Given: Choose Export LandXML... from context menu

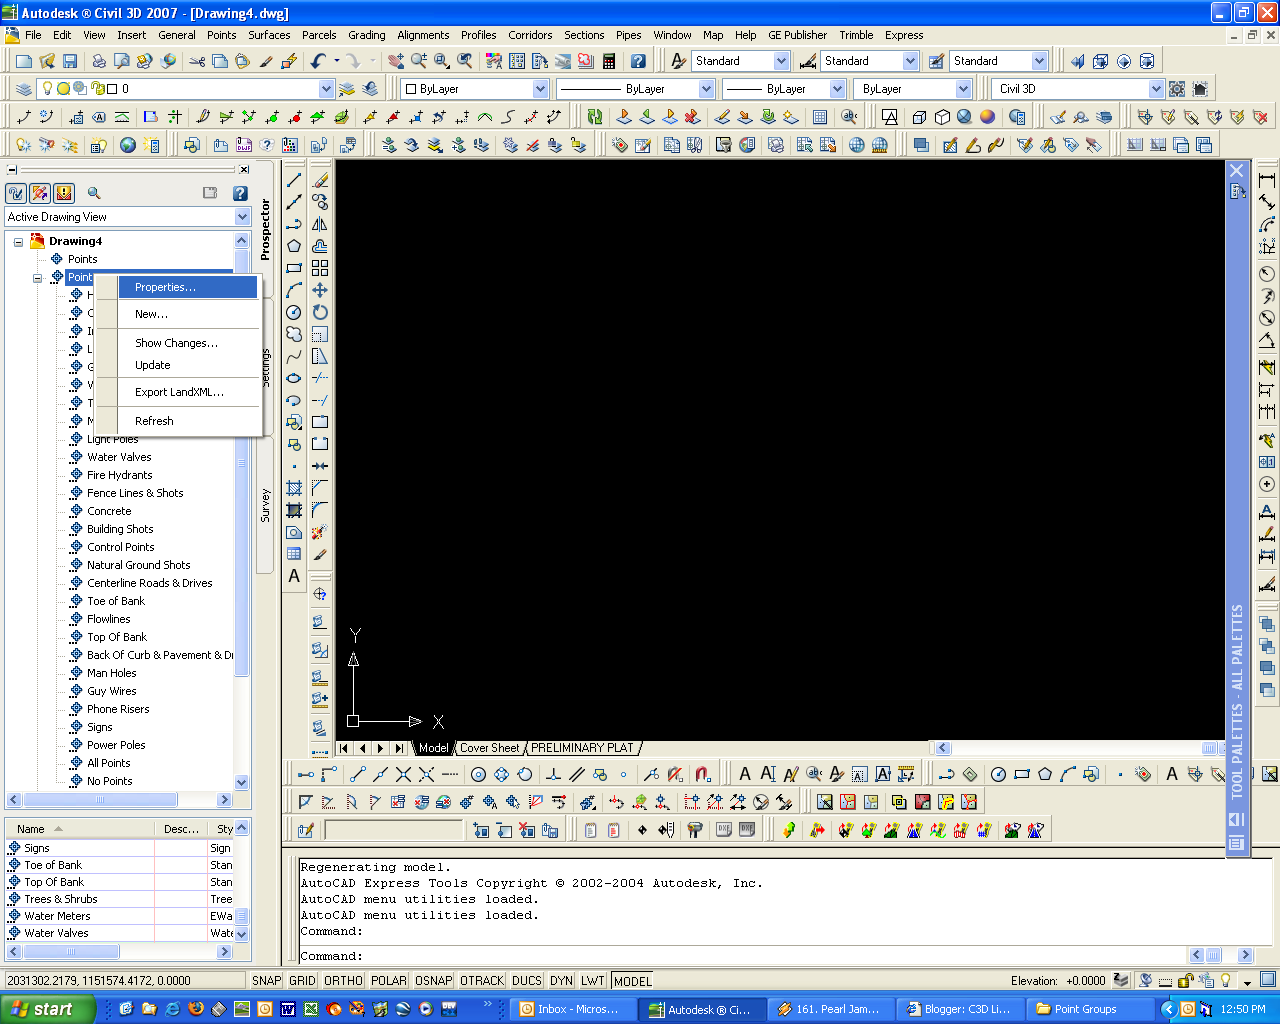Looking at the screenshot, I should [x=188, y=392].
